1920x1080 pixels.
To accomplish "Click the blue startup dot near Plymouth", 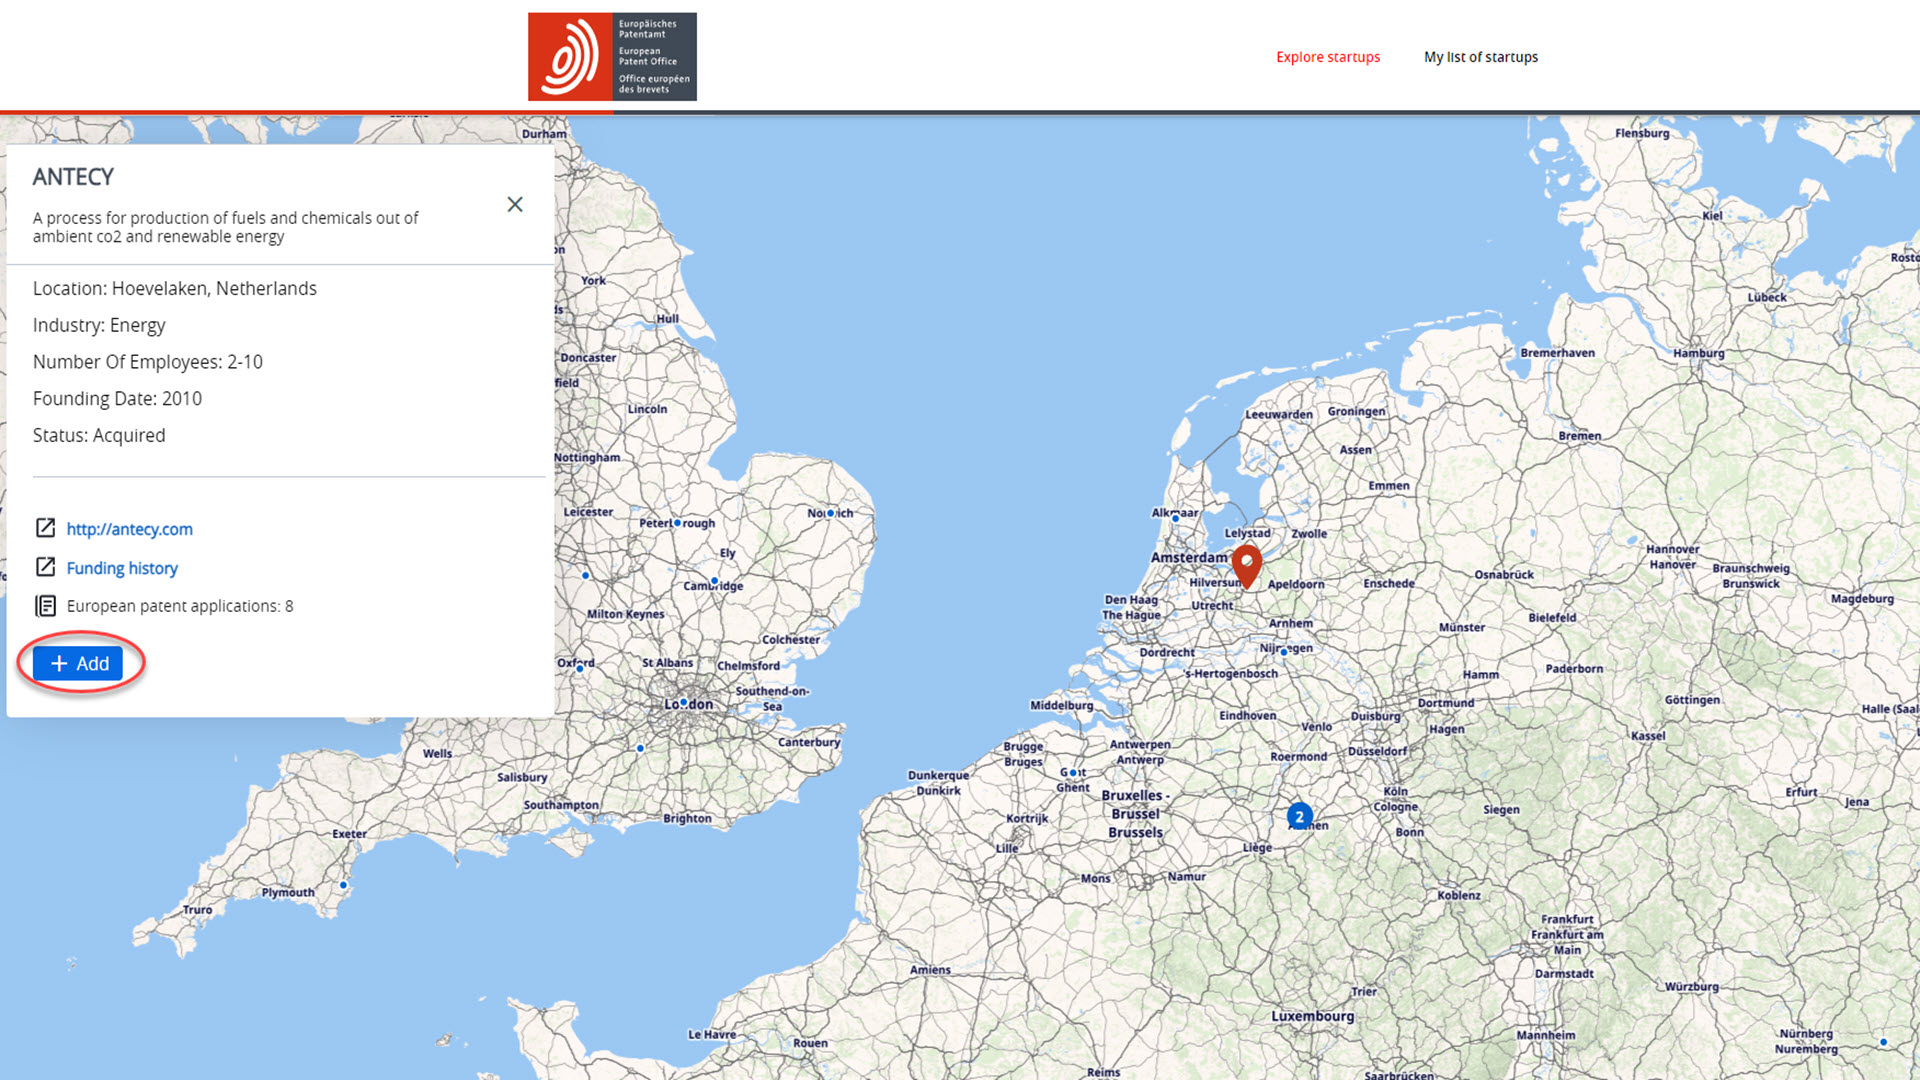I will [343, 885].
